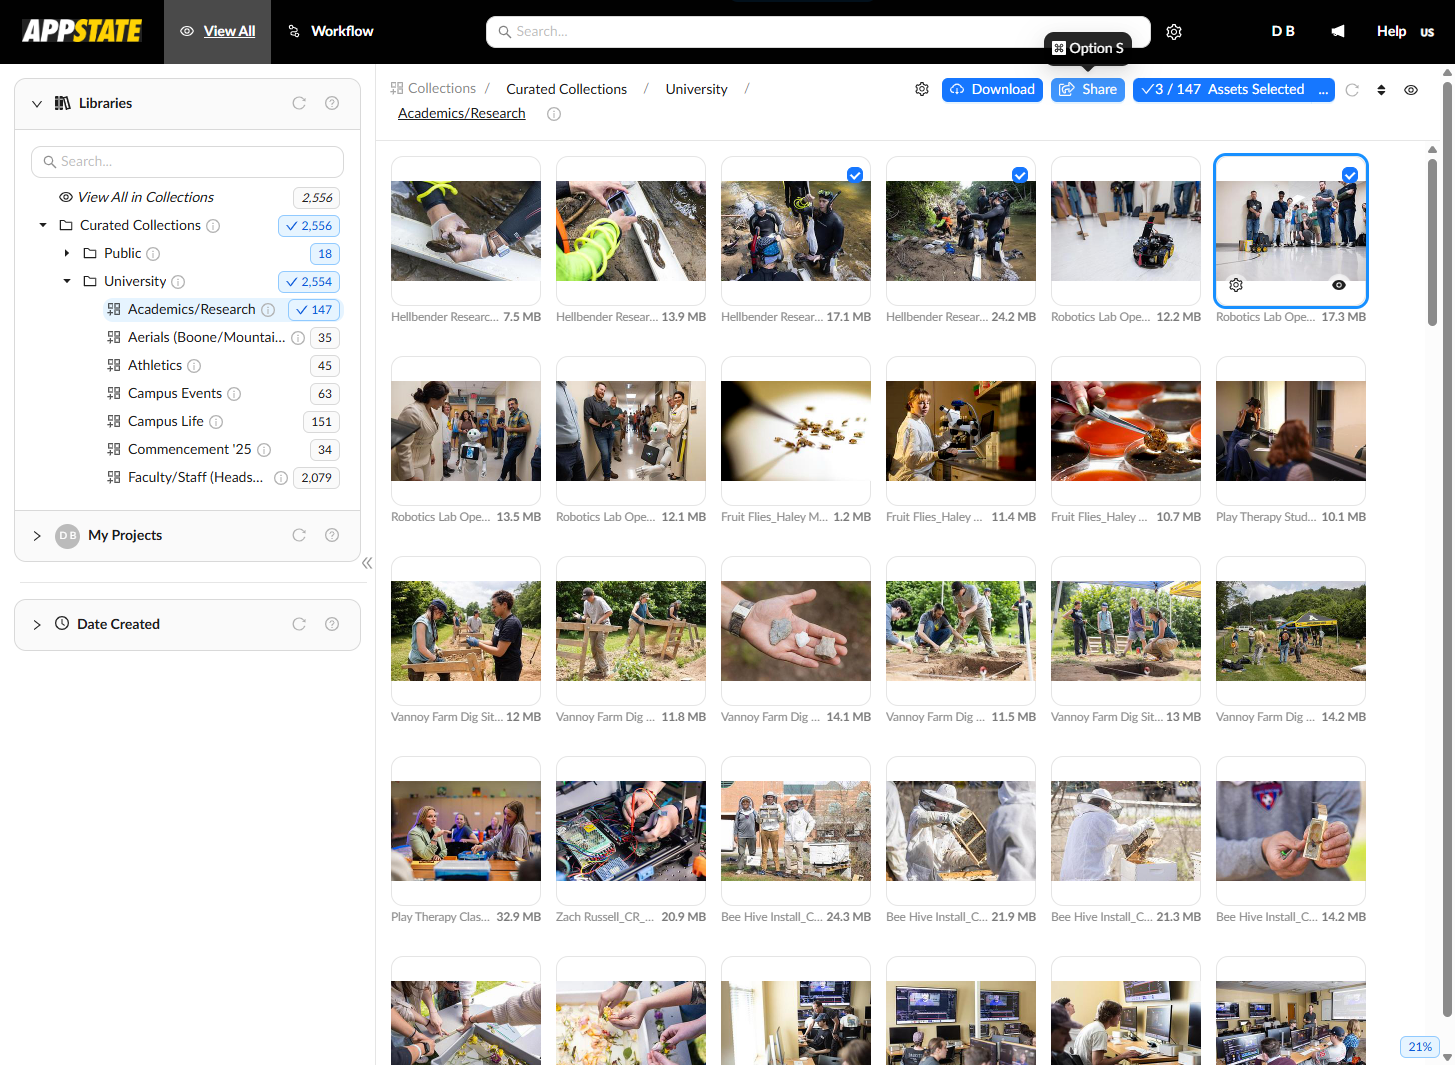Image resolution: width=1455 pixels, height=1065 pixels.
Task: Refresh the asset grid
Action: [1352, 90]
